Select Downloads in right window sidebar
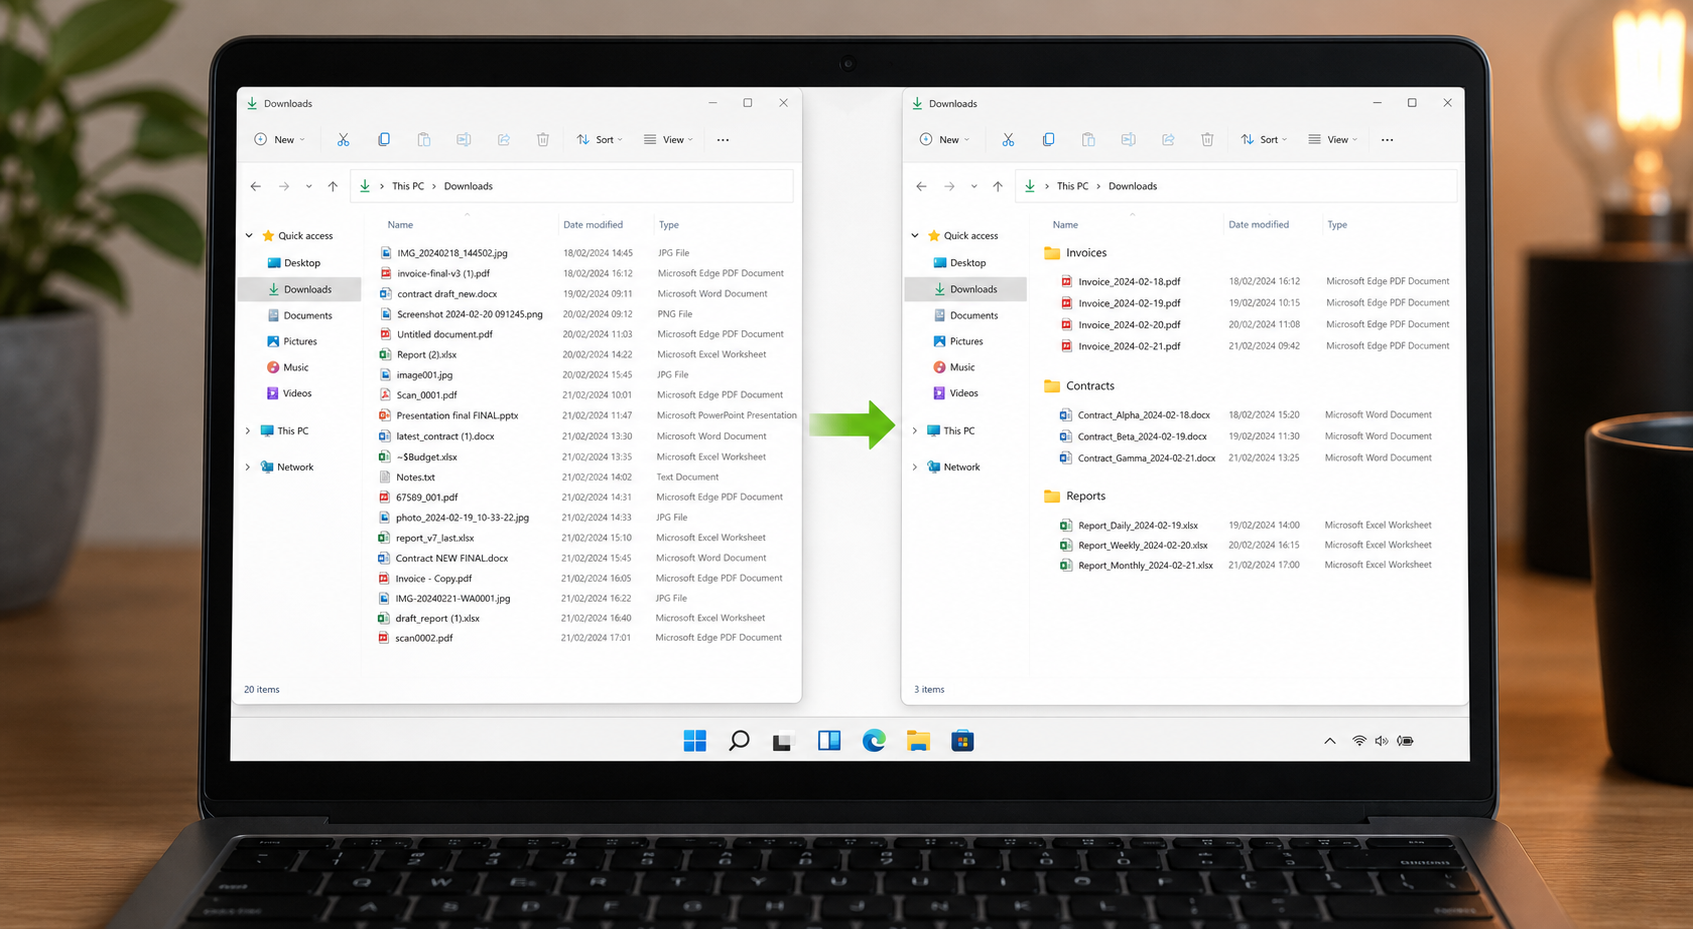This screenshot has width=1693, height=929. 966,289
